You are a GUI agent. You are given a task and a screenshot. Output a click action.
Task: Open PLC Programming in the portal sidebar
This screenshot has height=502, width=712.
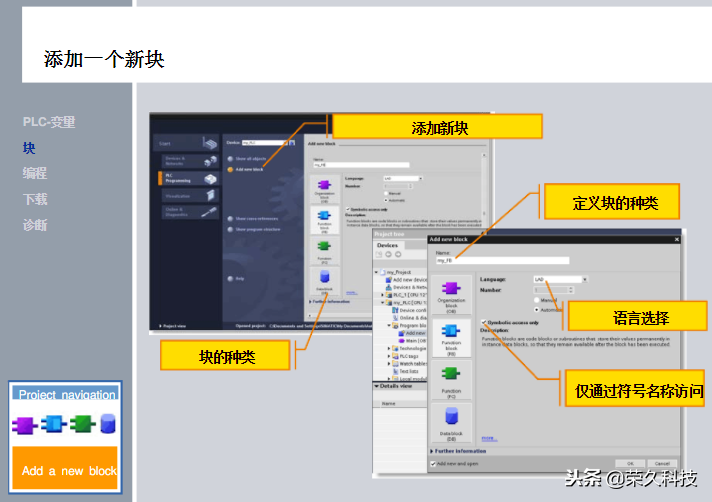[188, 178]
